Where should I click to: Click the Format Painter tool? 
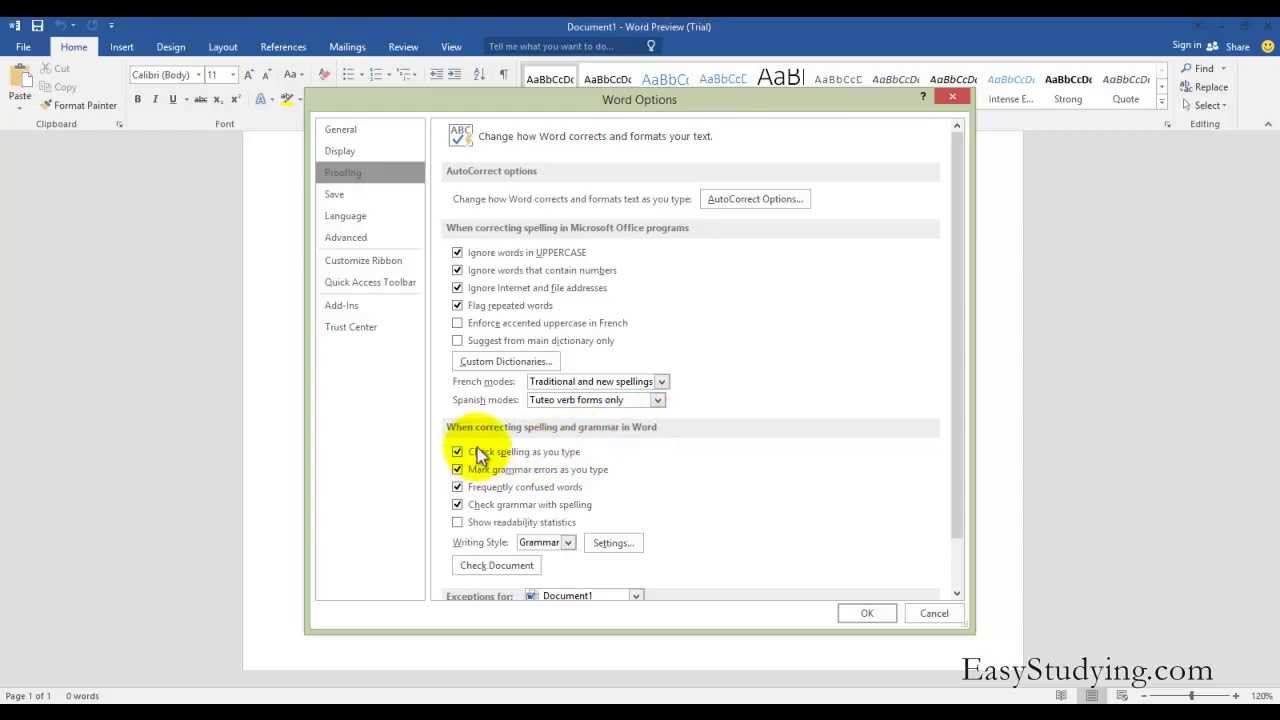click(x=78, y=105)
